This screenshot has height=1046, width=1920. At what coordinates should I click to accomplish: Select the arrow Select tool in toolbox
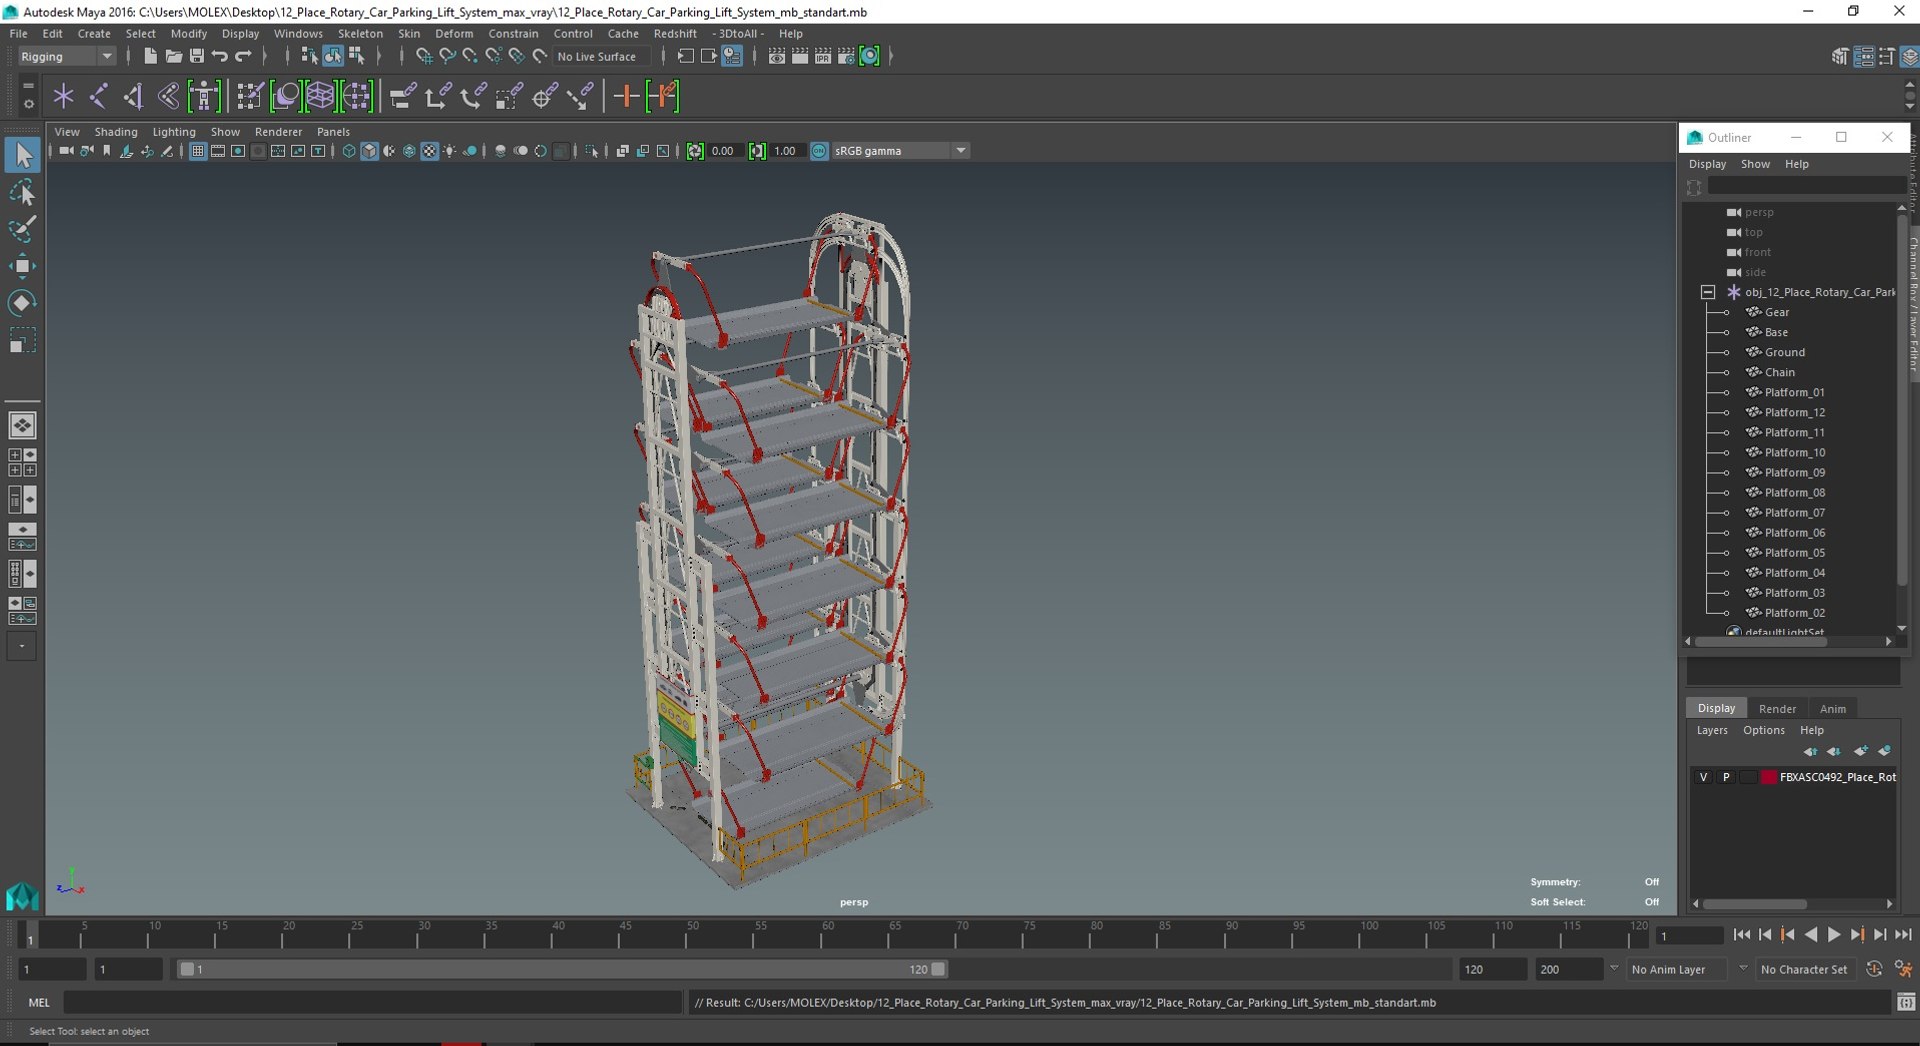click(x=22, y=155)
